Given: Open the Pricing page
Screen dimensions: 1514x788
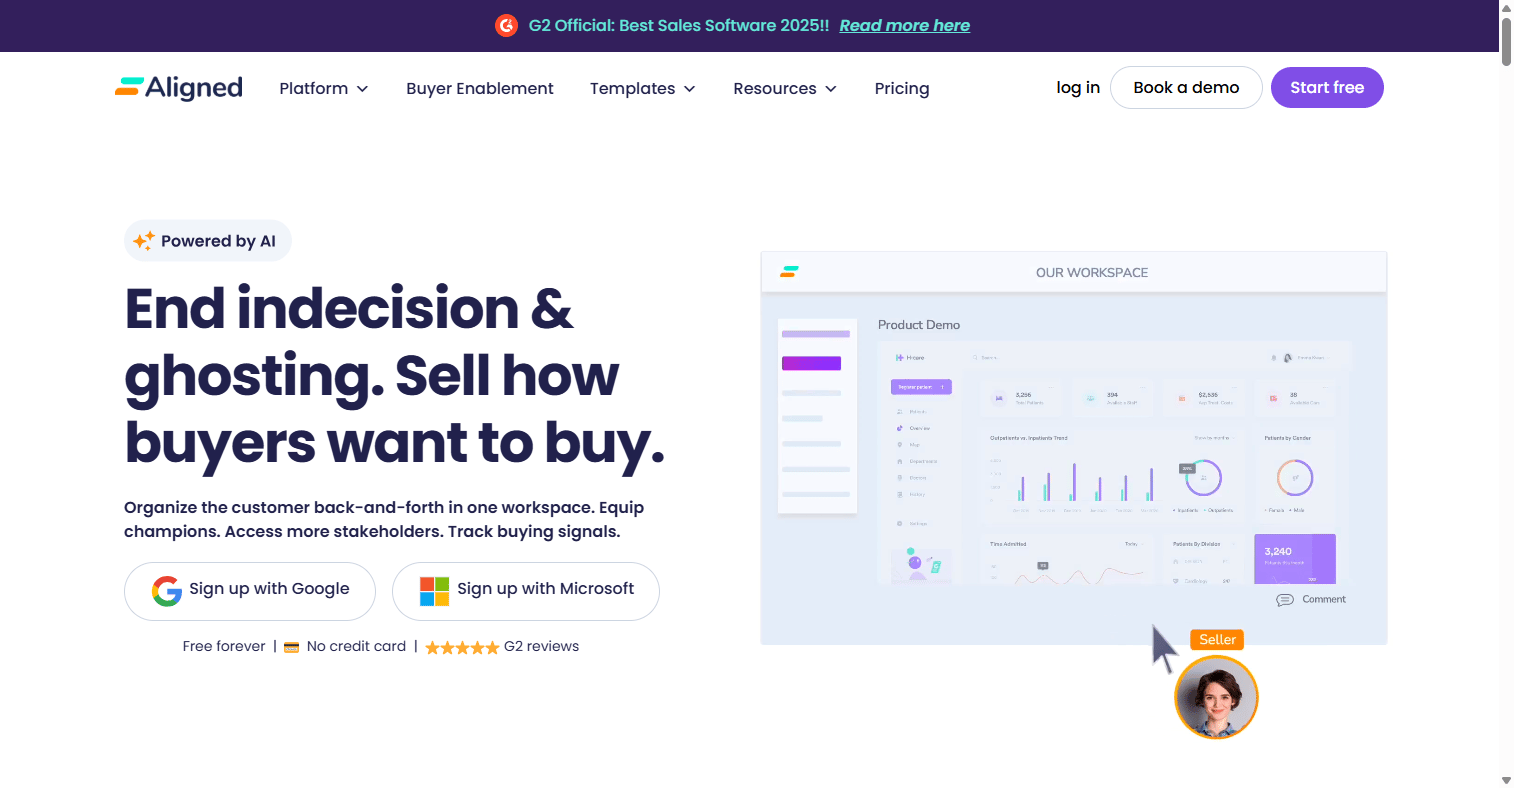Looking at the screenshot, I should tap(902, 88).
